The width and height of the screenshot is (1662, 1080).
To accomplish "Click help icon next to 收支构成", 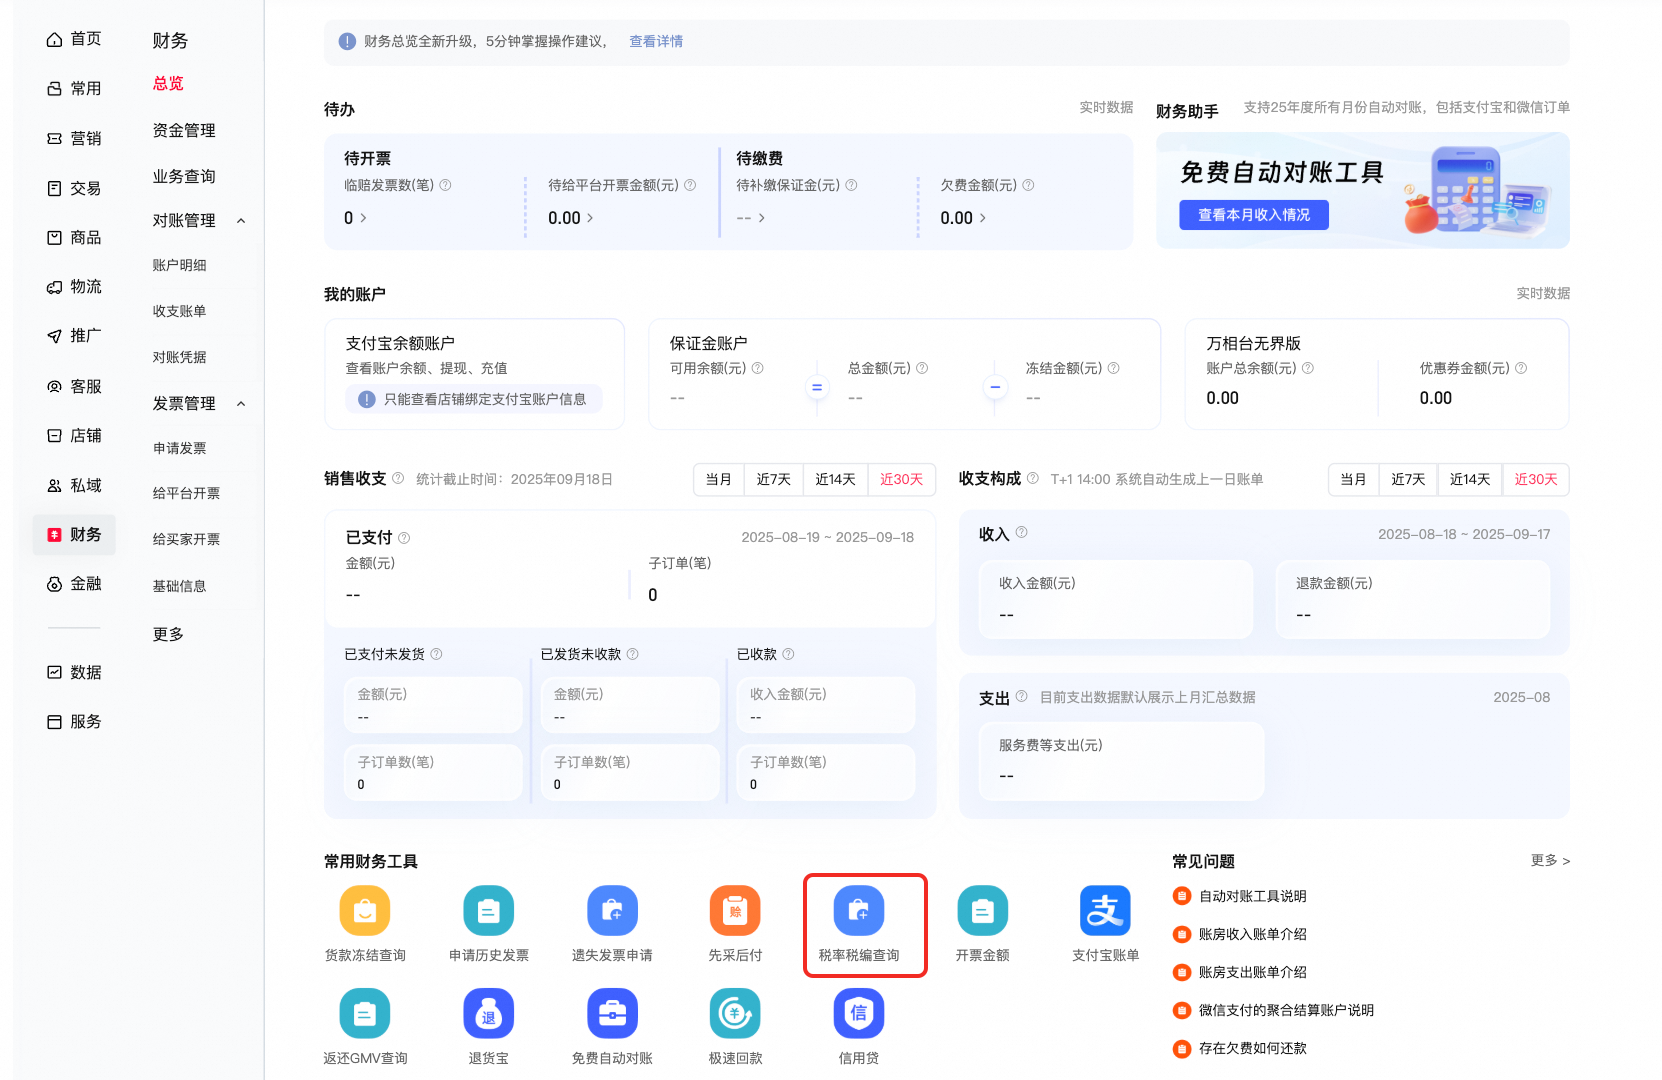I will pyautogui.click(x=1033, y=478).
